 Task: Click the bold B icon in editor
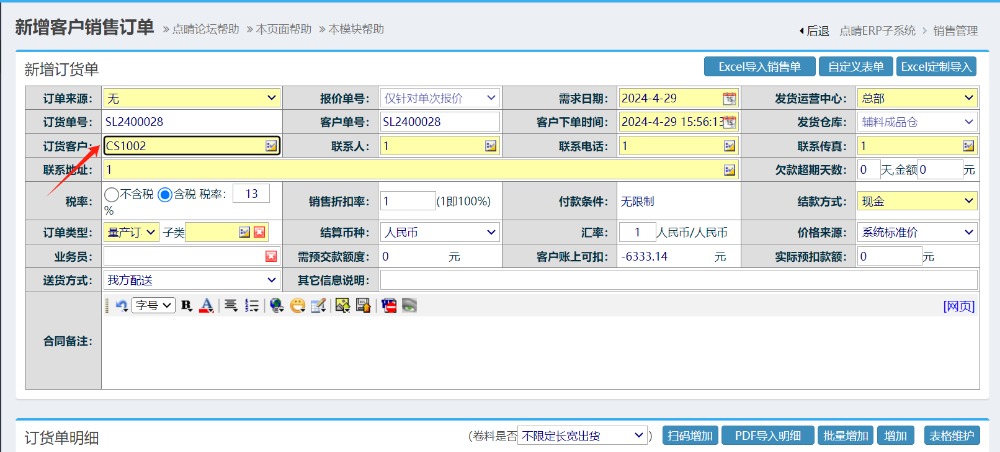pyautogui.click(x=186, y=305)
